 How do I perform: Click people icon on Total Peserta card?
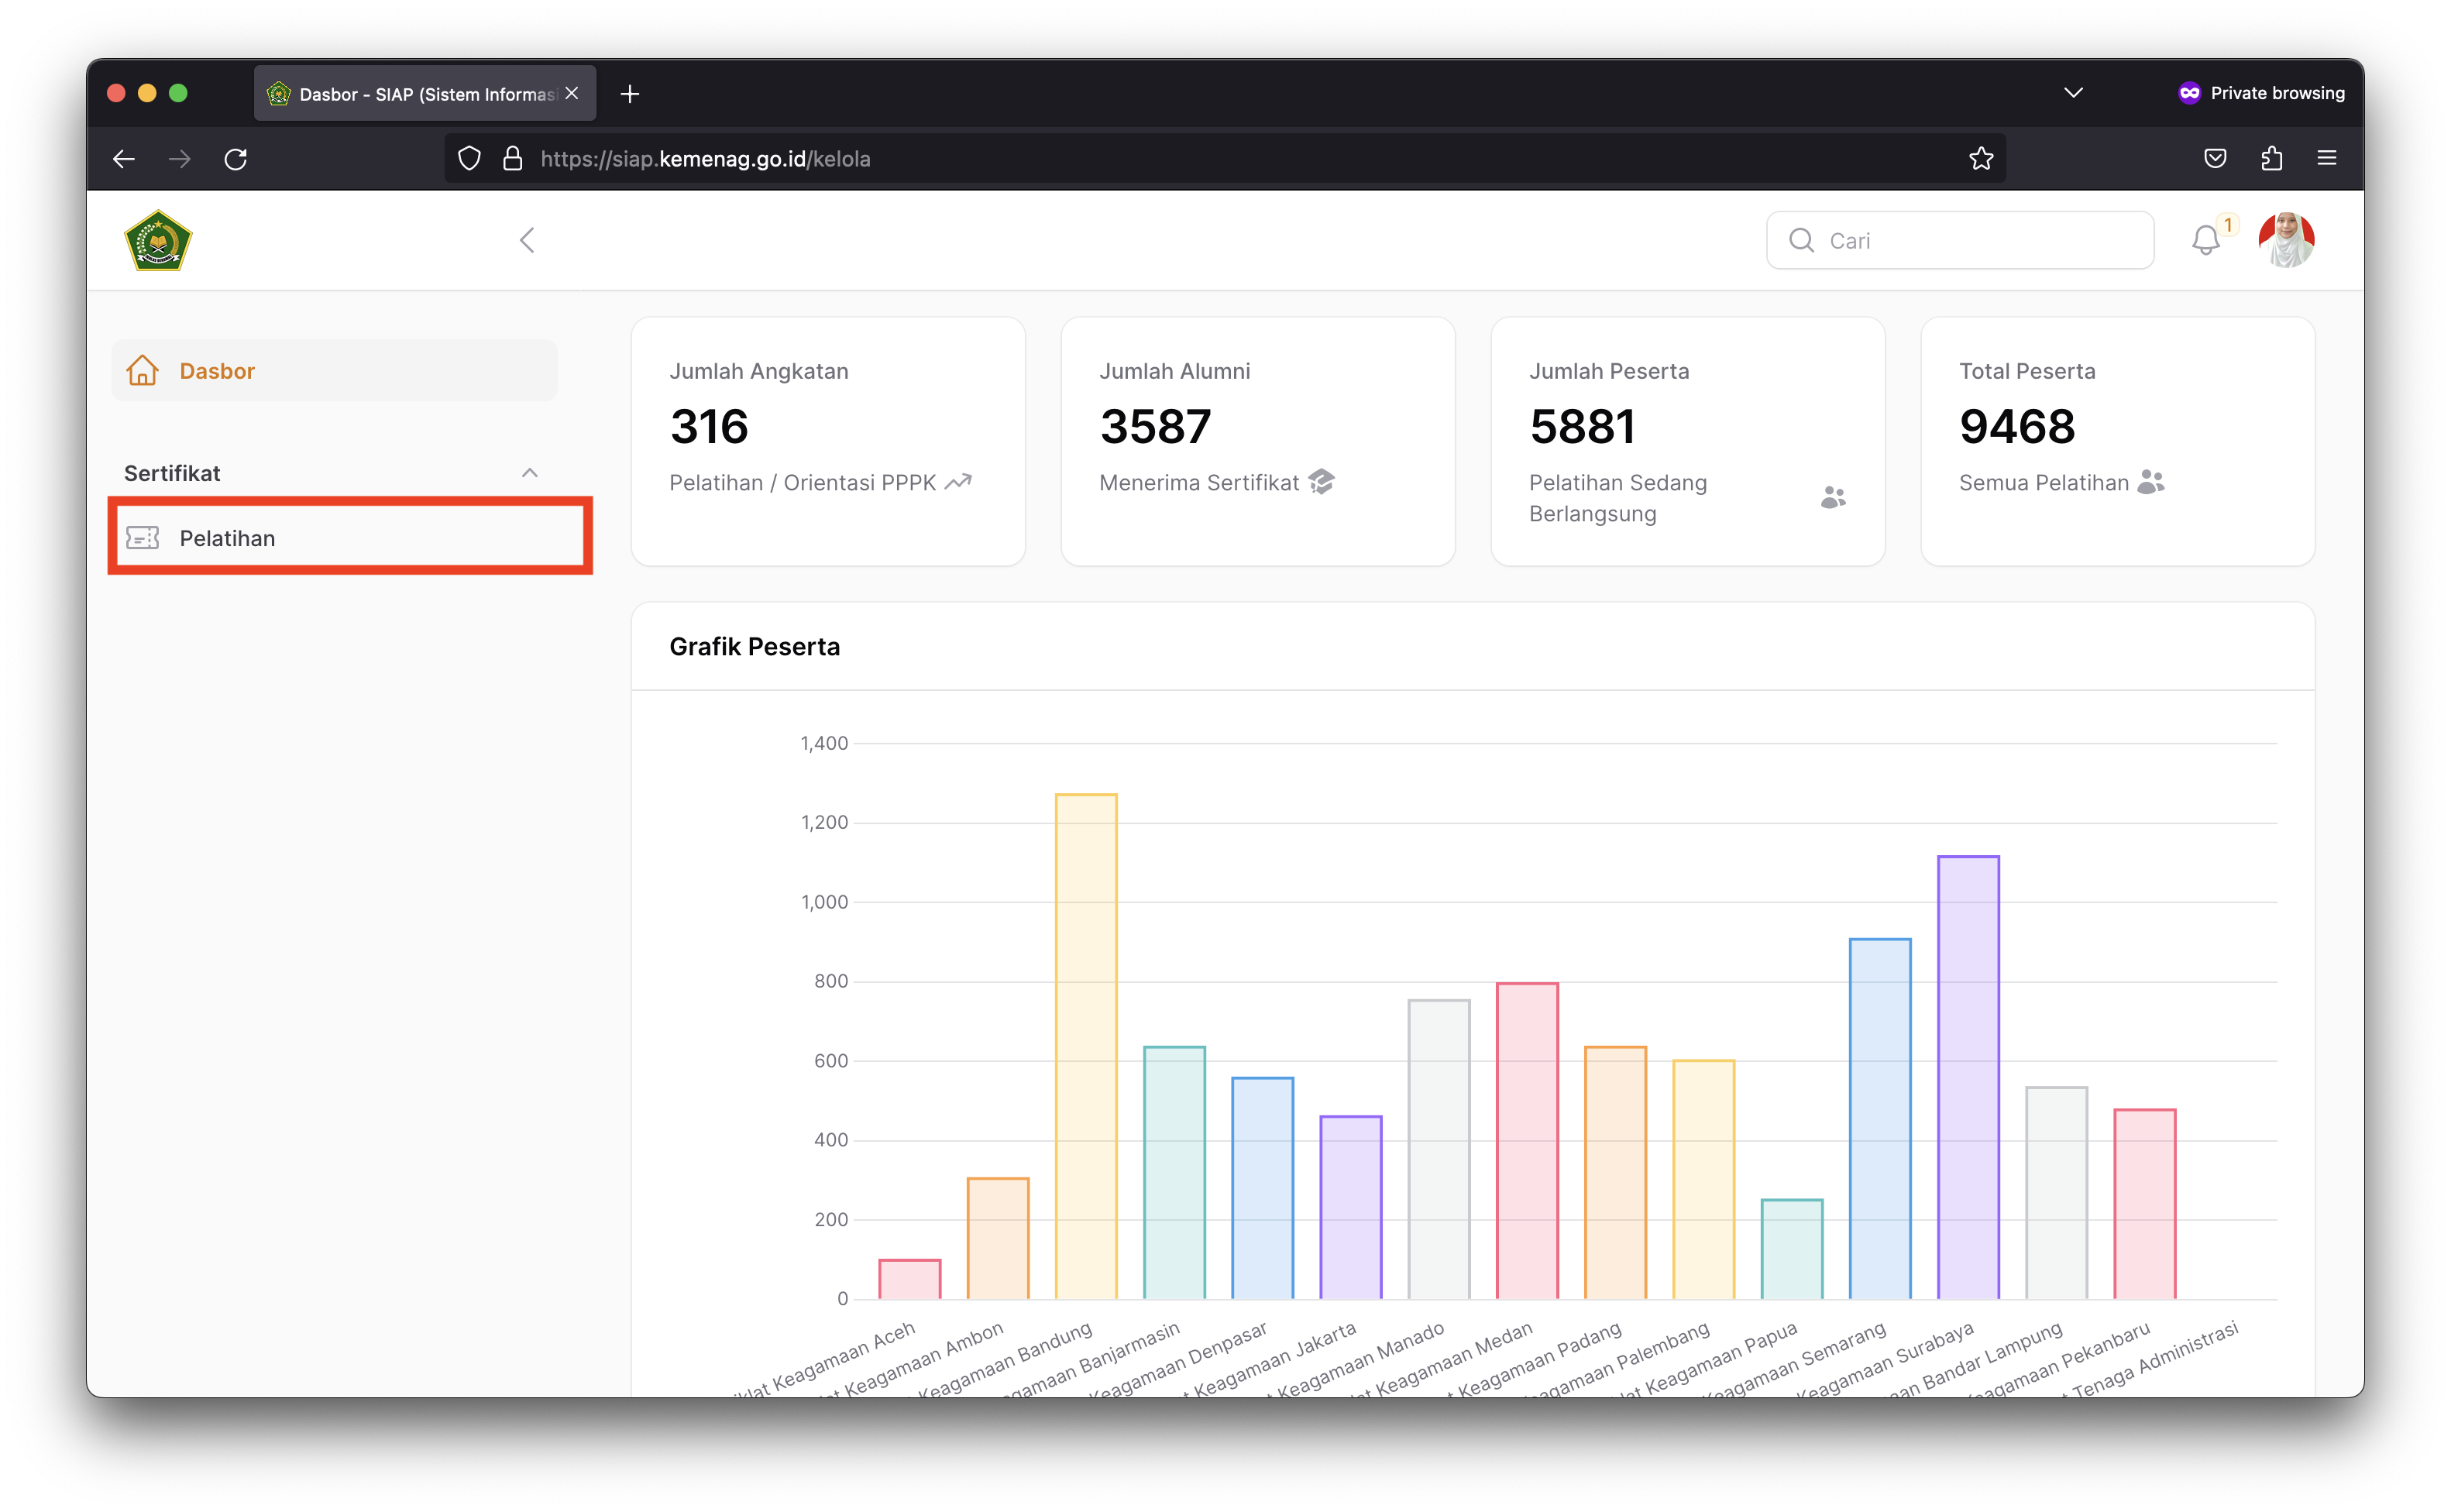pyautogui.click(x=2150, y=482)
